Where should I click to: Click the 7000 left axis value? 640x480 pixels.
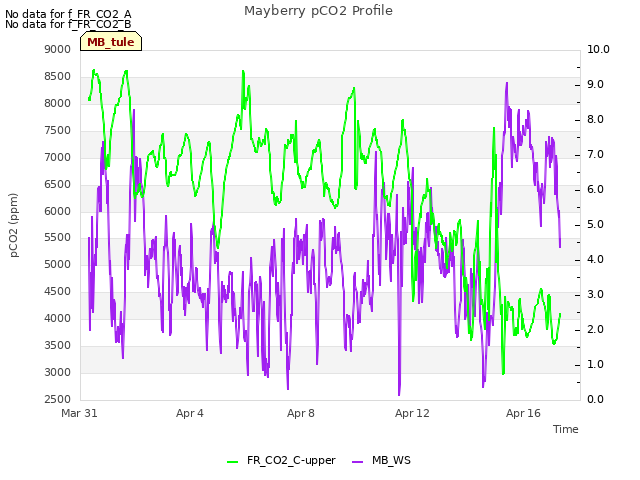point(58,157)
